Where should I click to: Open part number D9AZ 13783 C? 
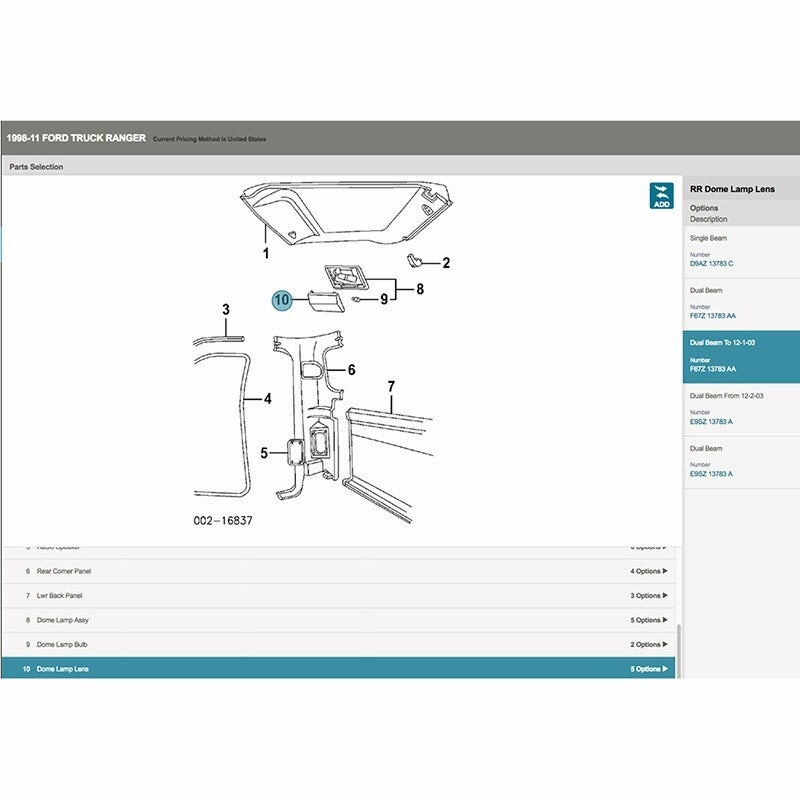tap(711, 263)
